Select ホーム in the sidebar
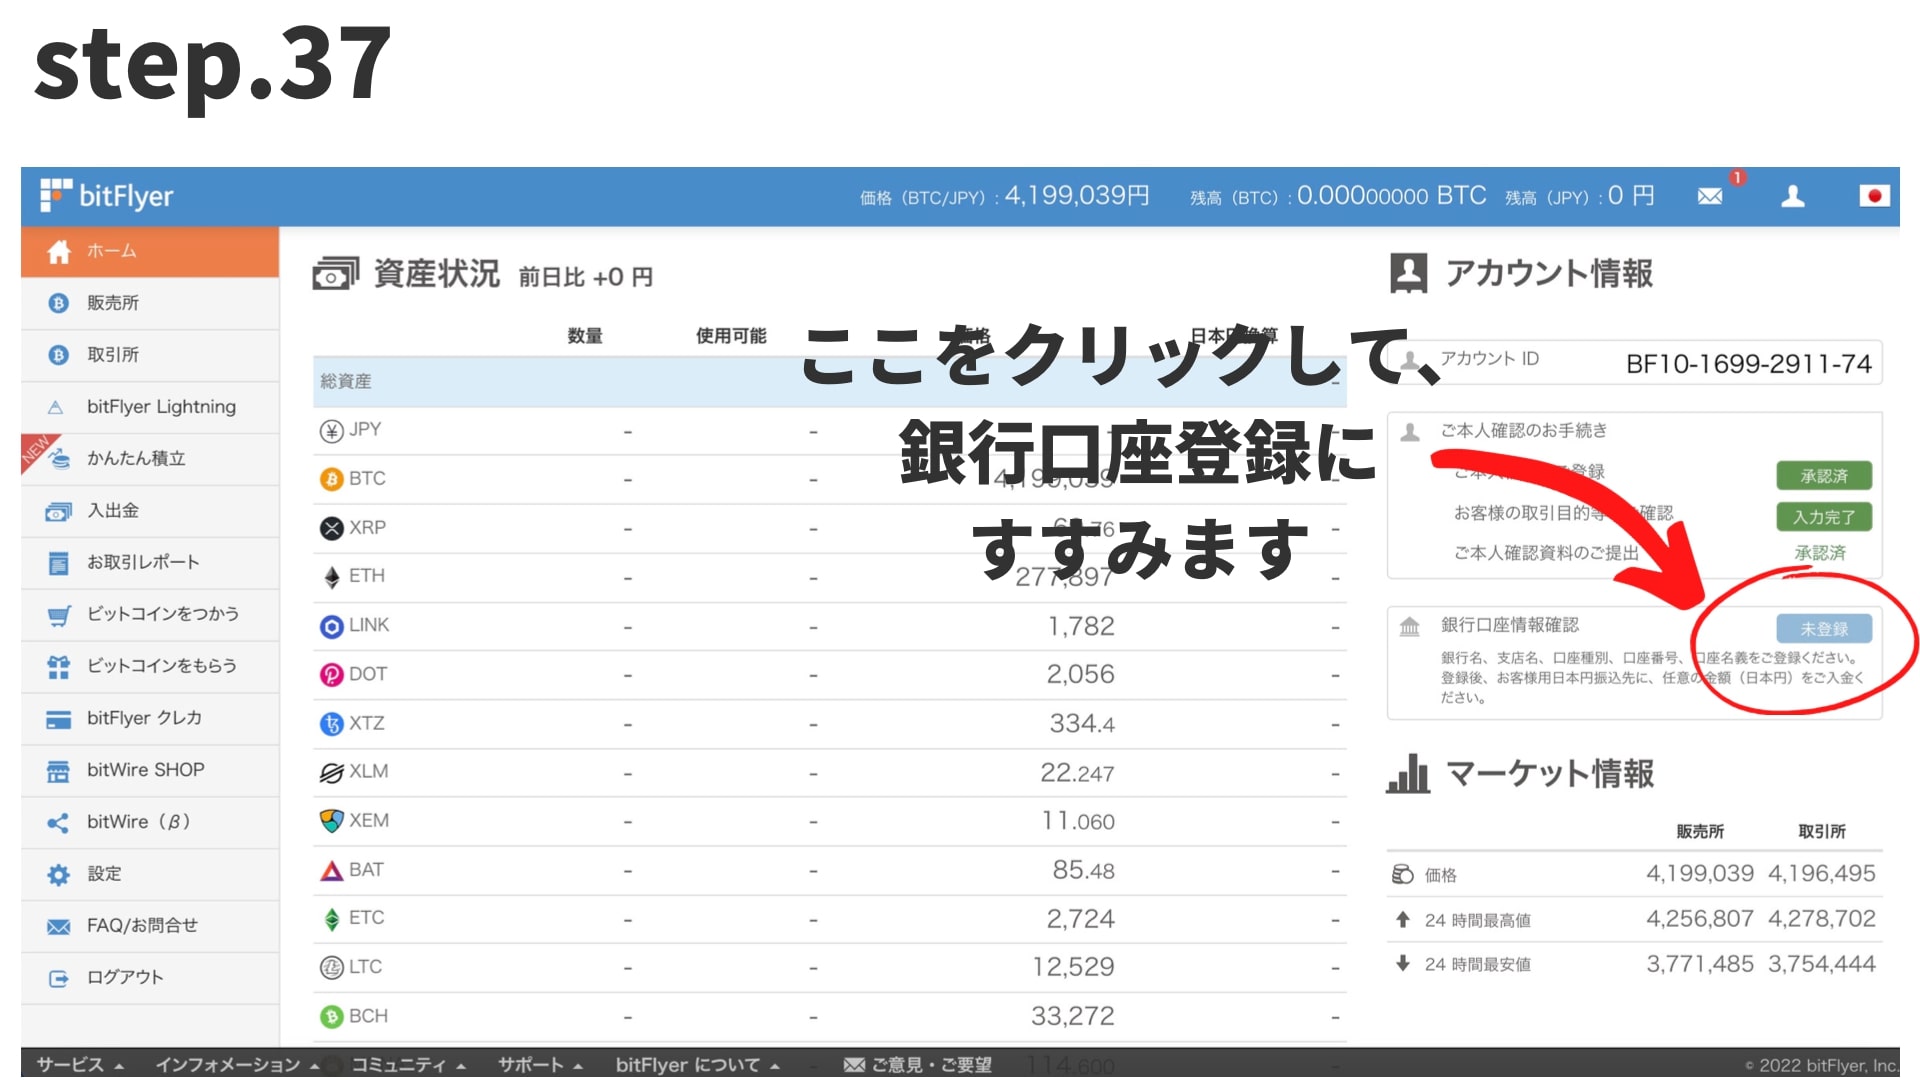1920x1080 pixels. [110, 251]
